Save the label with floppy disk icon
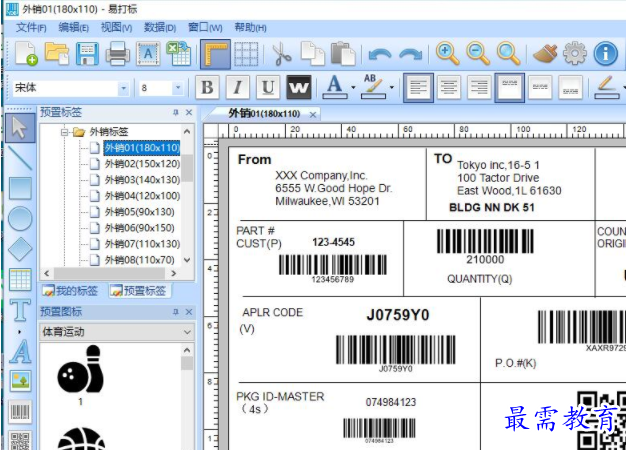 coord(87,54)
